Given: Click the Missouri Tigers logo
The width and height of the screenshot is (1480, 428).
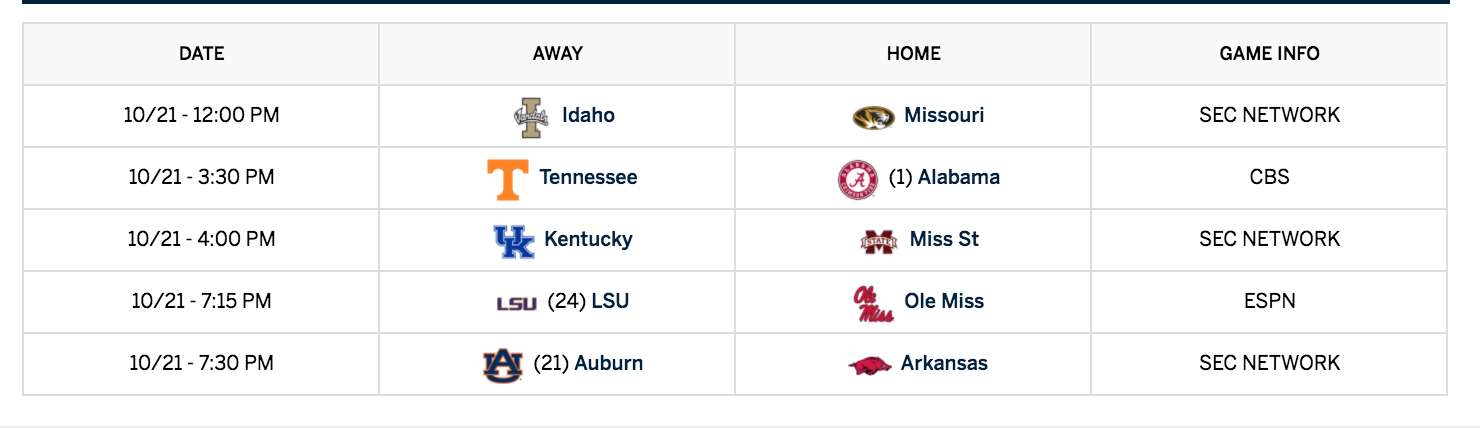Looking at the screenshot, I should [873, 117].
